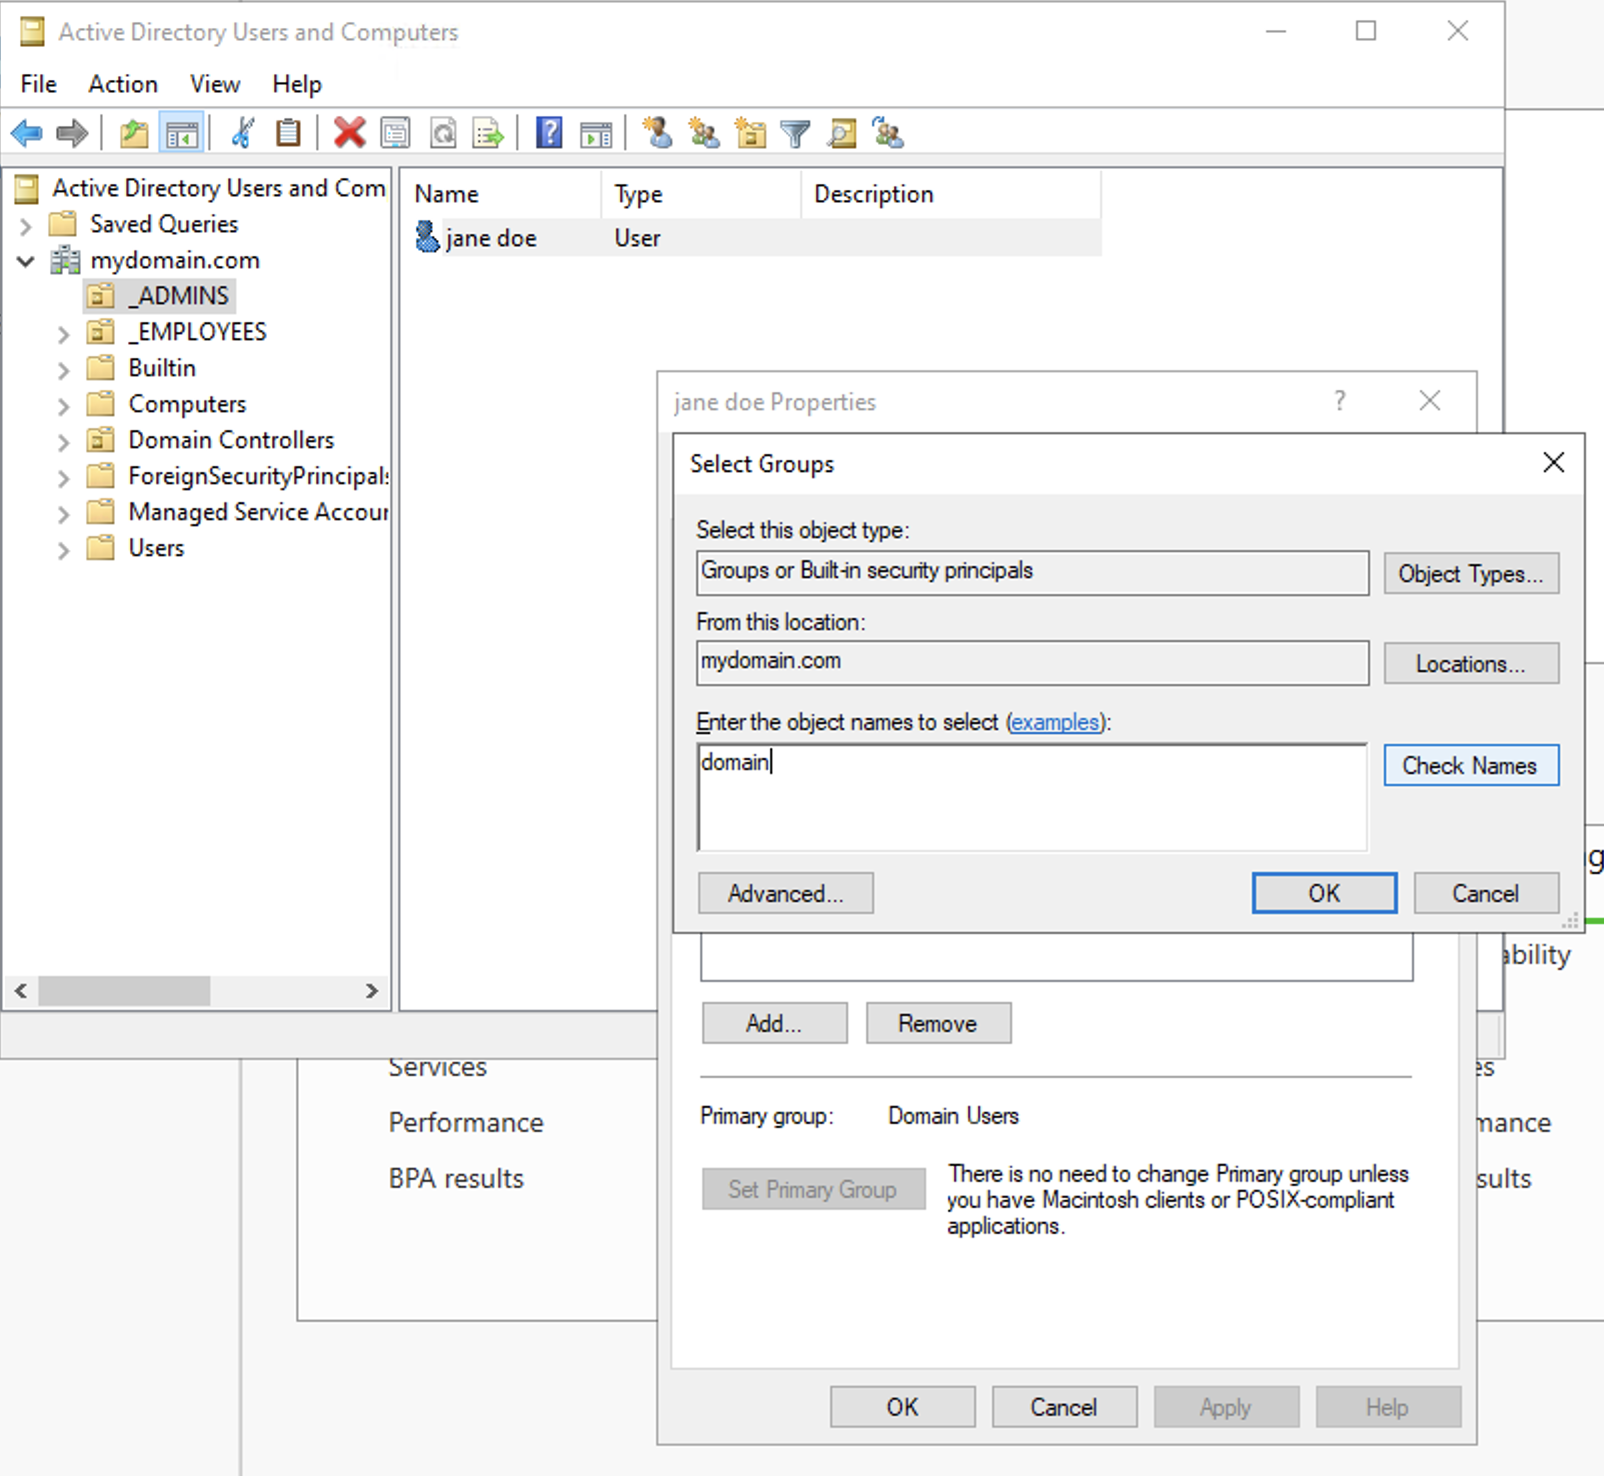Click the Locations button
This screenshot has width=1604, height=1476.
tap(1471, 663)
